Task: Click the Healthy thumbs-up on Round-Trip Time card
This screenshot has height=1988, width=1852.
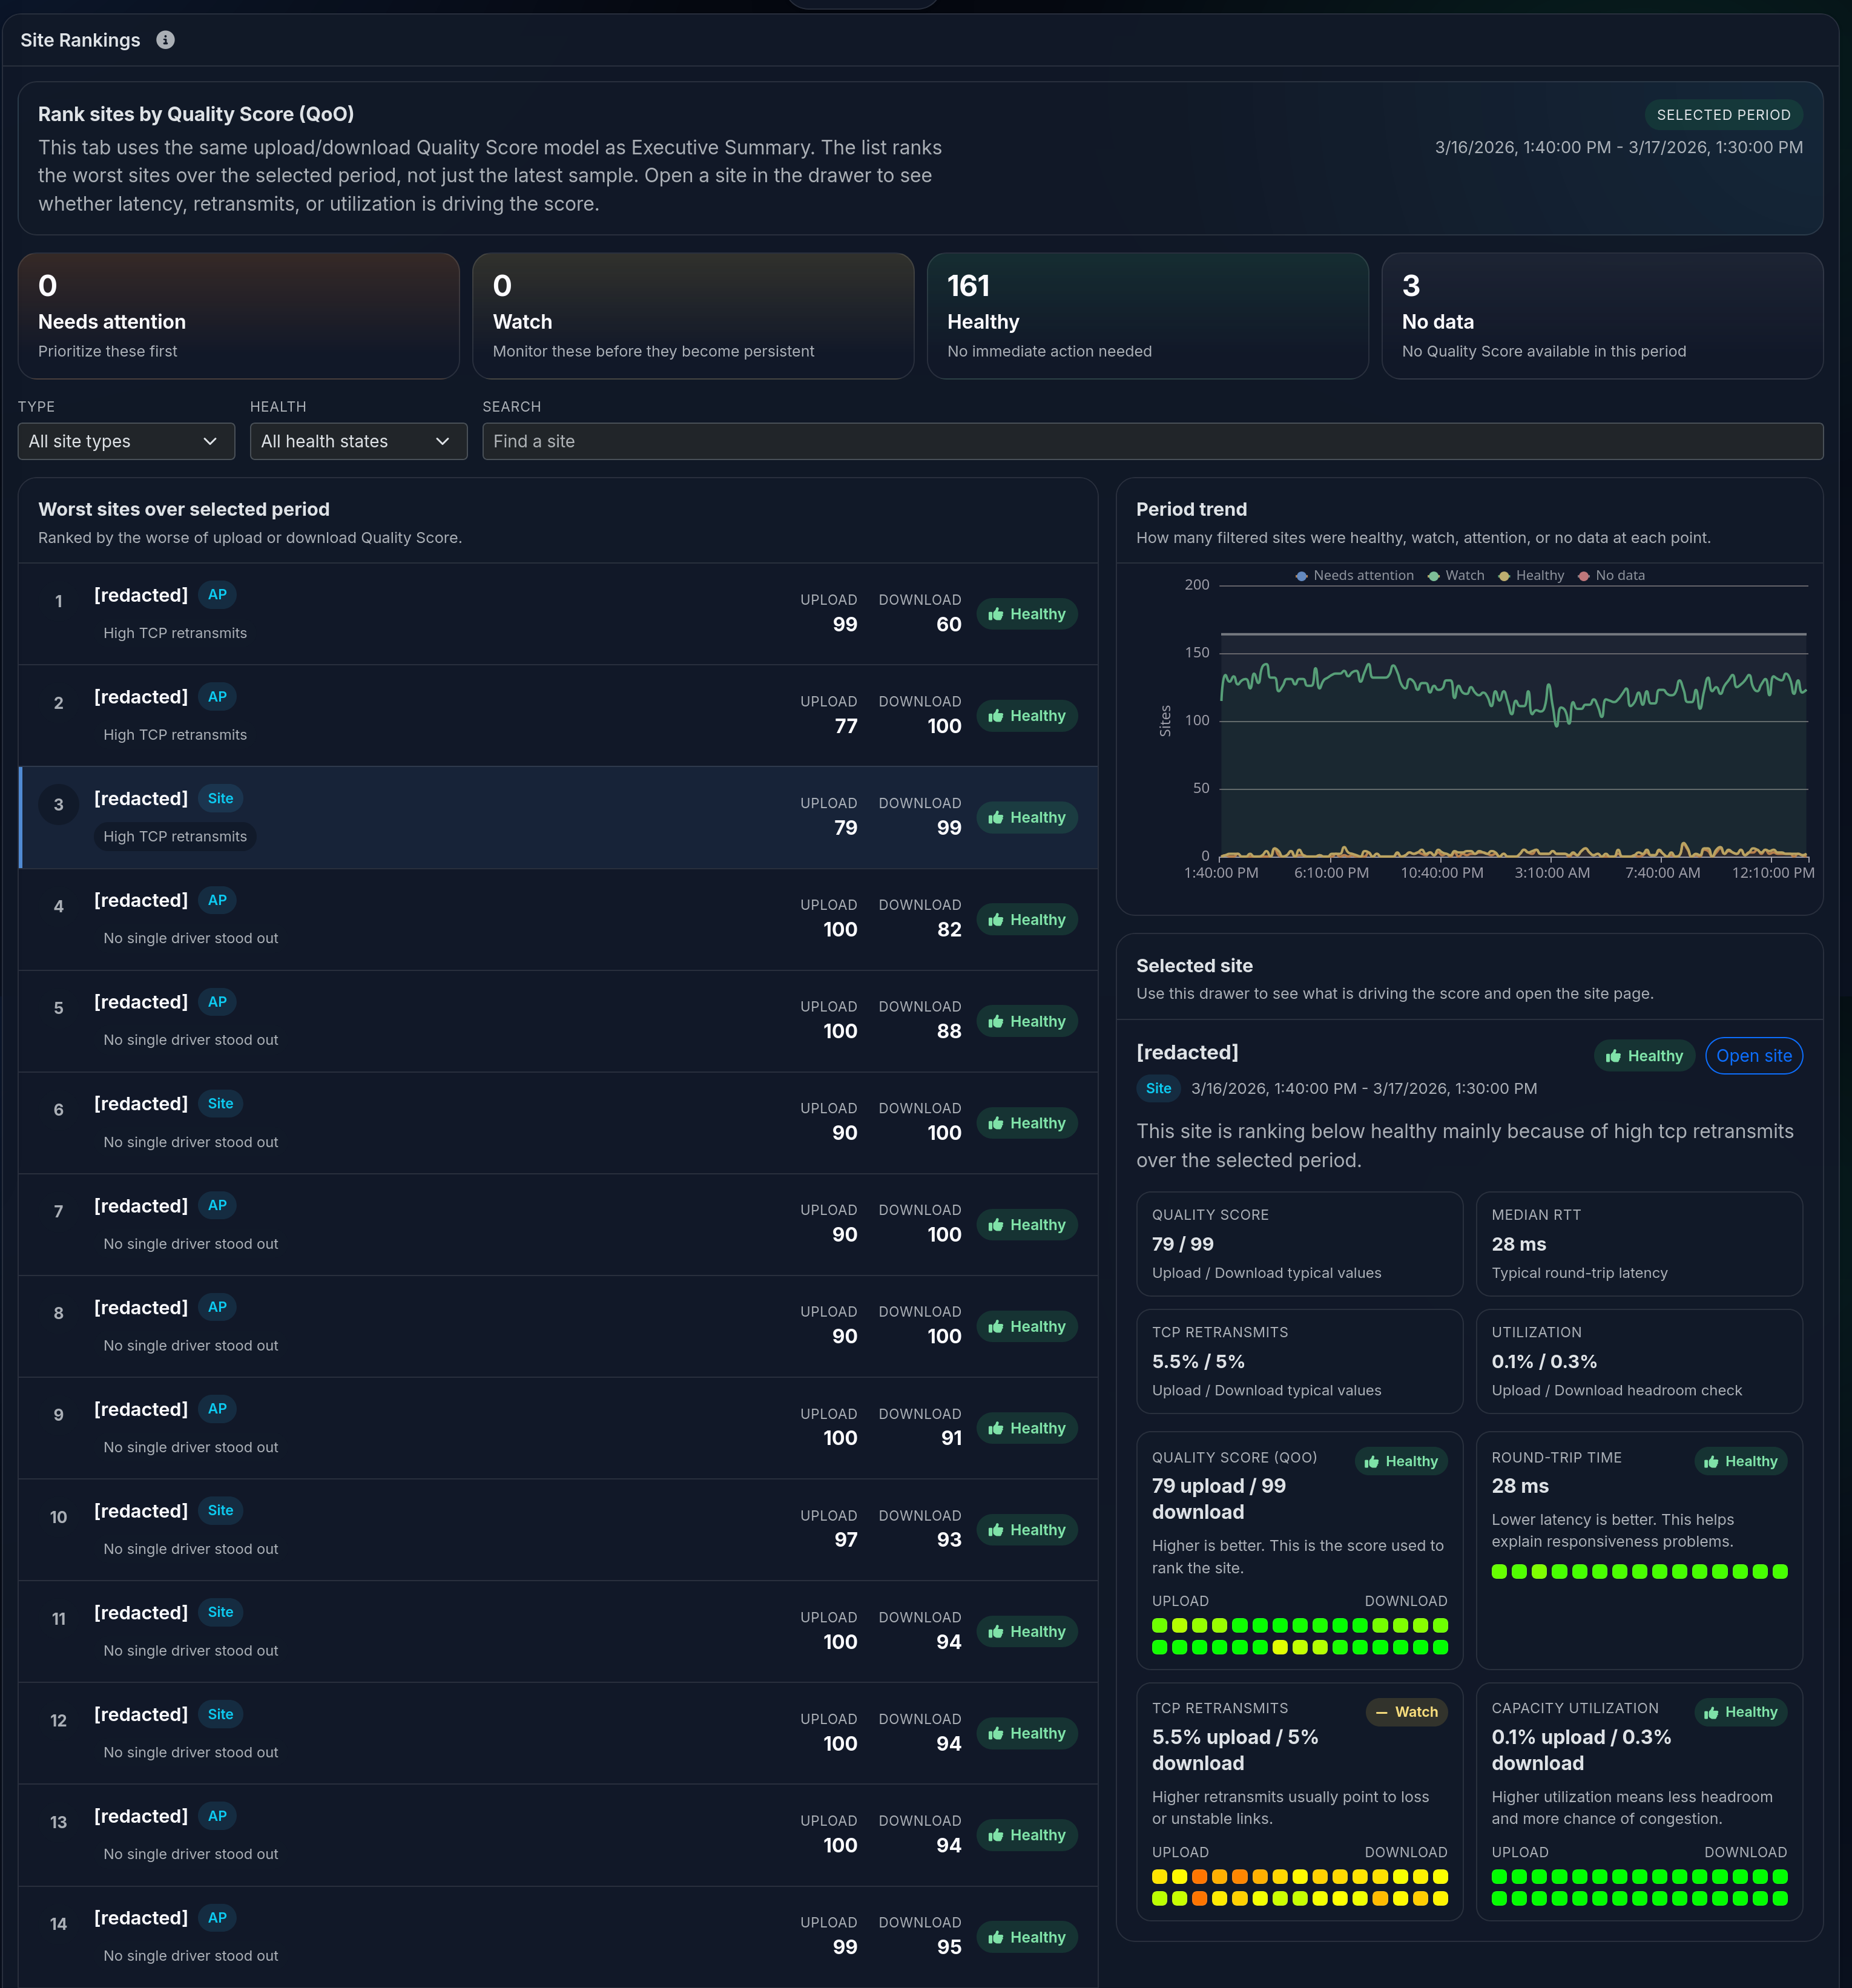Action: [1713, 1461]
